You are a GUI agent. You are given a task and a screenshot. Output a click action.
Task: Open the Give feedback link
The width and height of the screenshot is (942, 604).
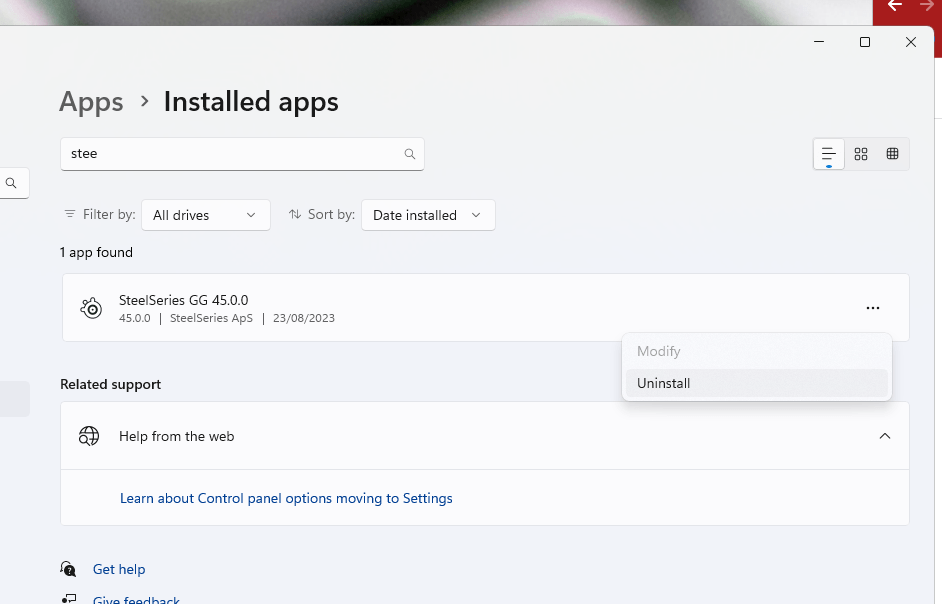(136, 600)
